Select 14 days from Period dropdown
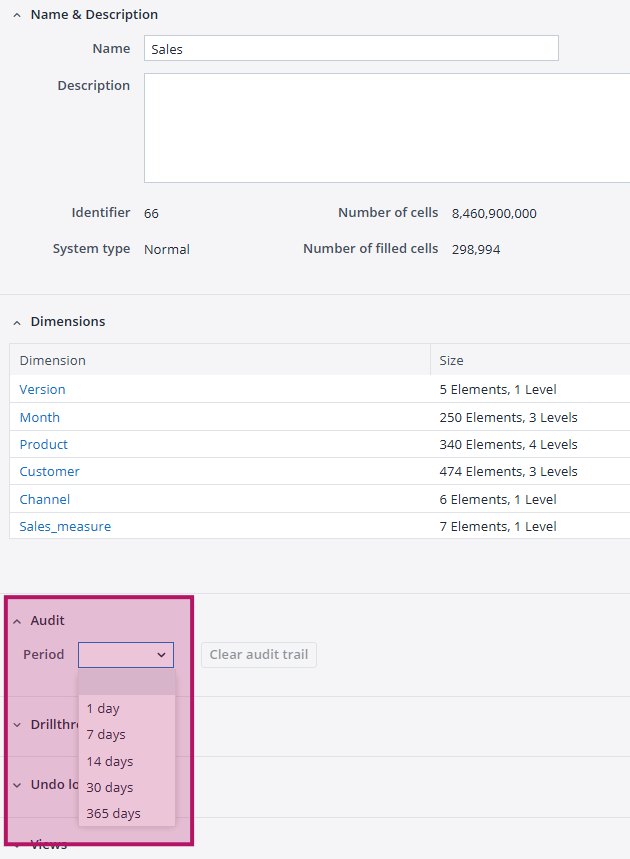 pos(109,761)
